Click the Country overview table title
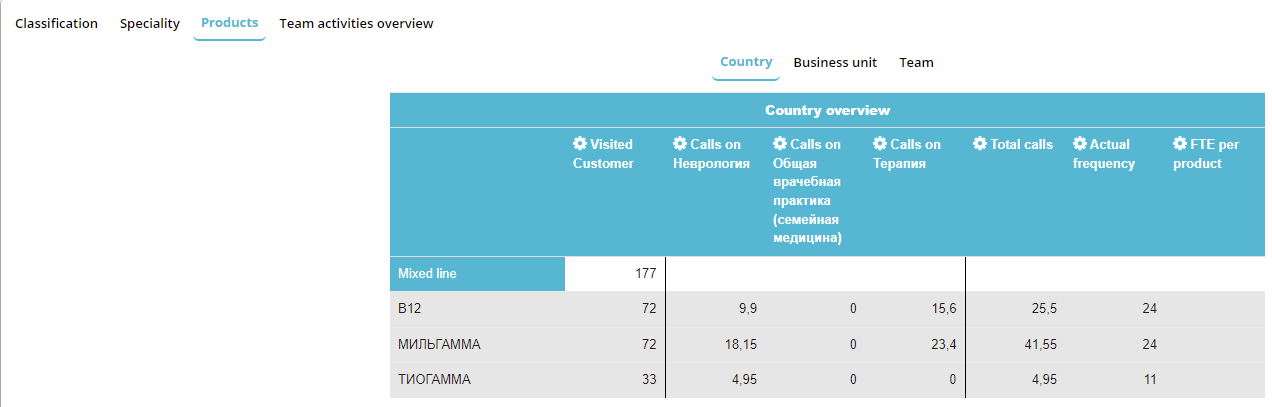 (x=827, y=110)
